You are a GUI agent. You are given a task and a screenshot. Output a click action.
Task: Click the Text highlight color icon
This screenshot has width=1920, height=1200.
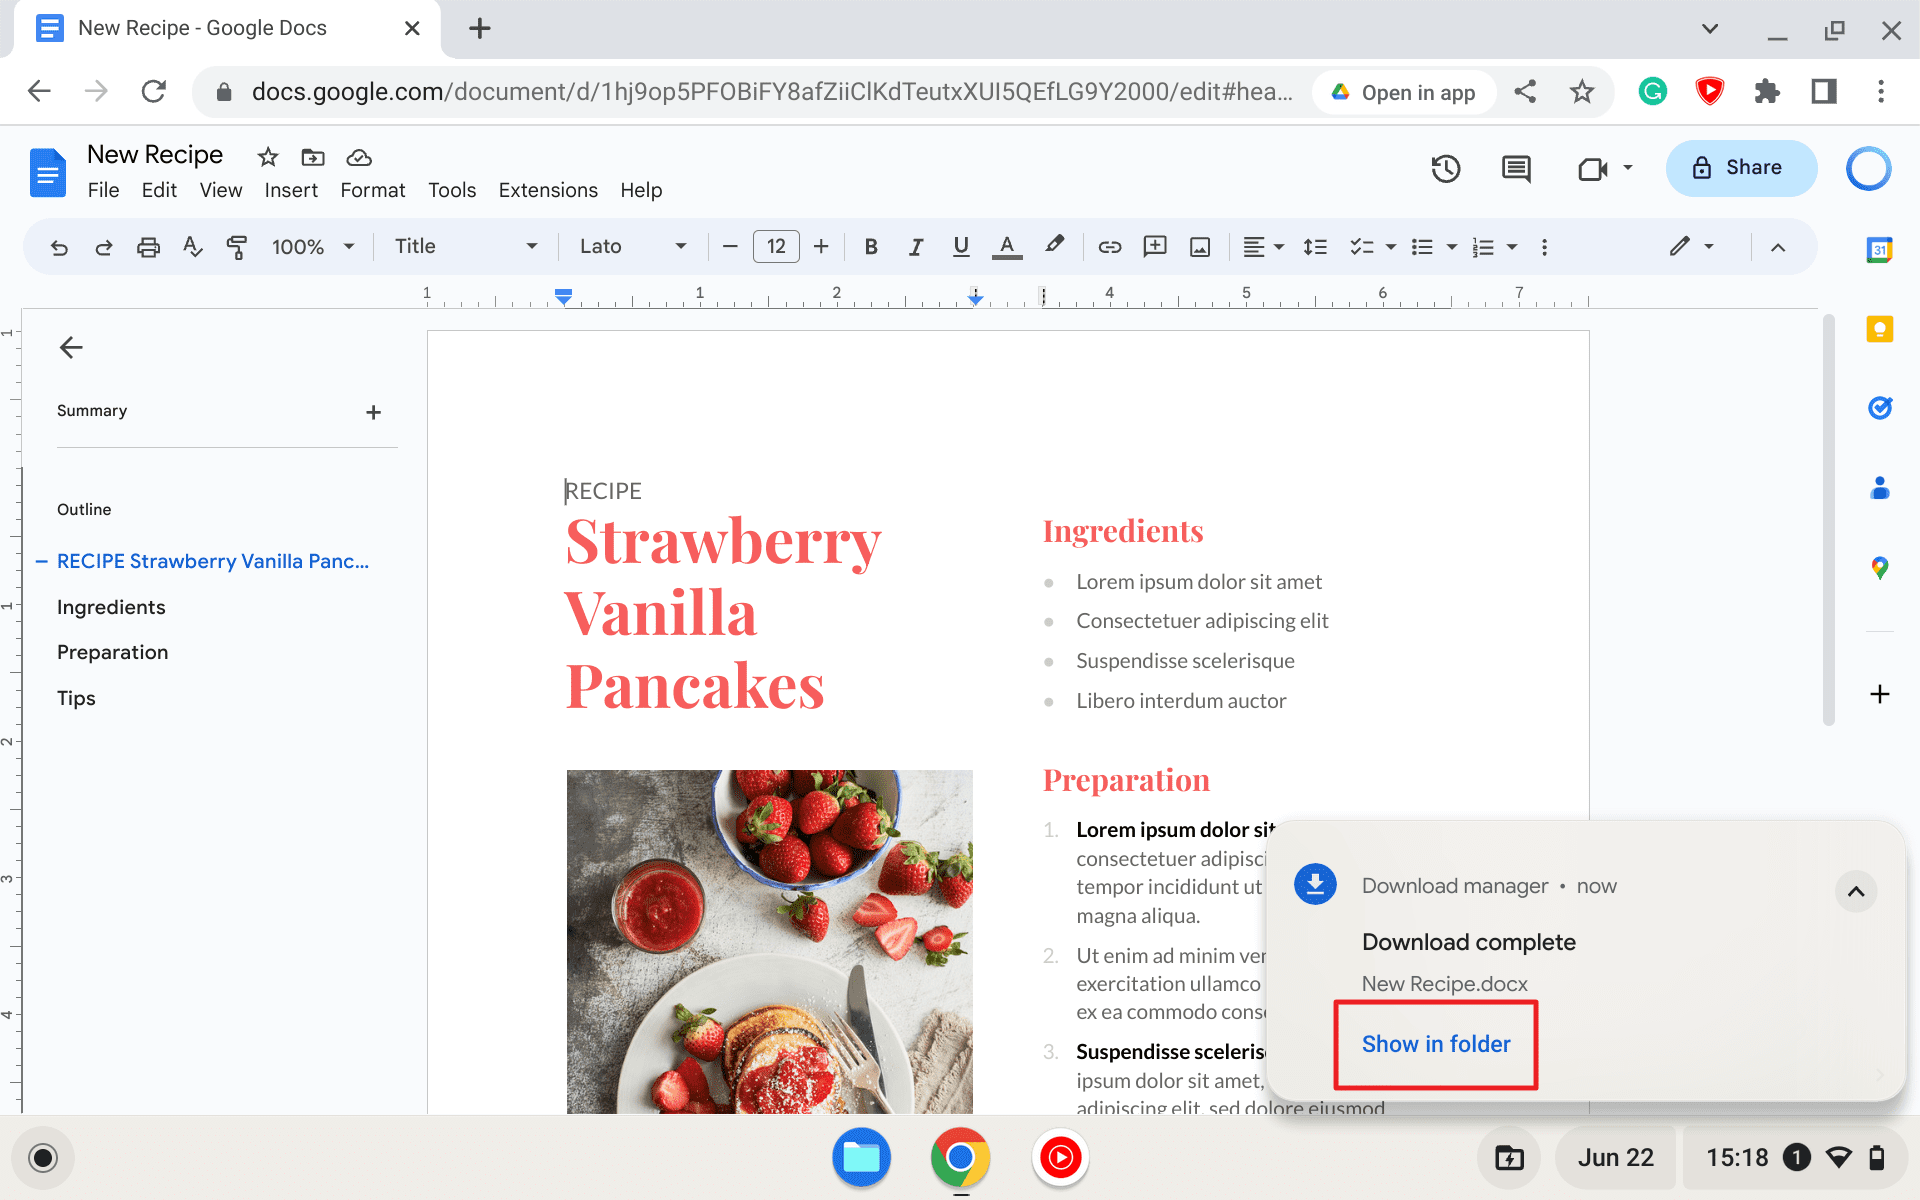1055,246
